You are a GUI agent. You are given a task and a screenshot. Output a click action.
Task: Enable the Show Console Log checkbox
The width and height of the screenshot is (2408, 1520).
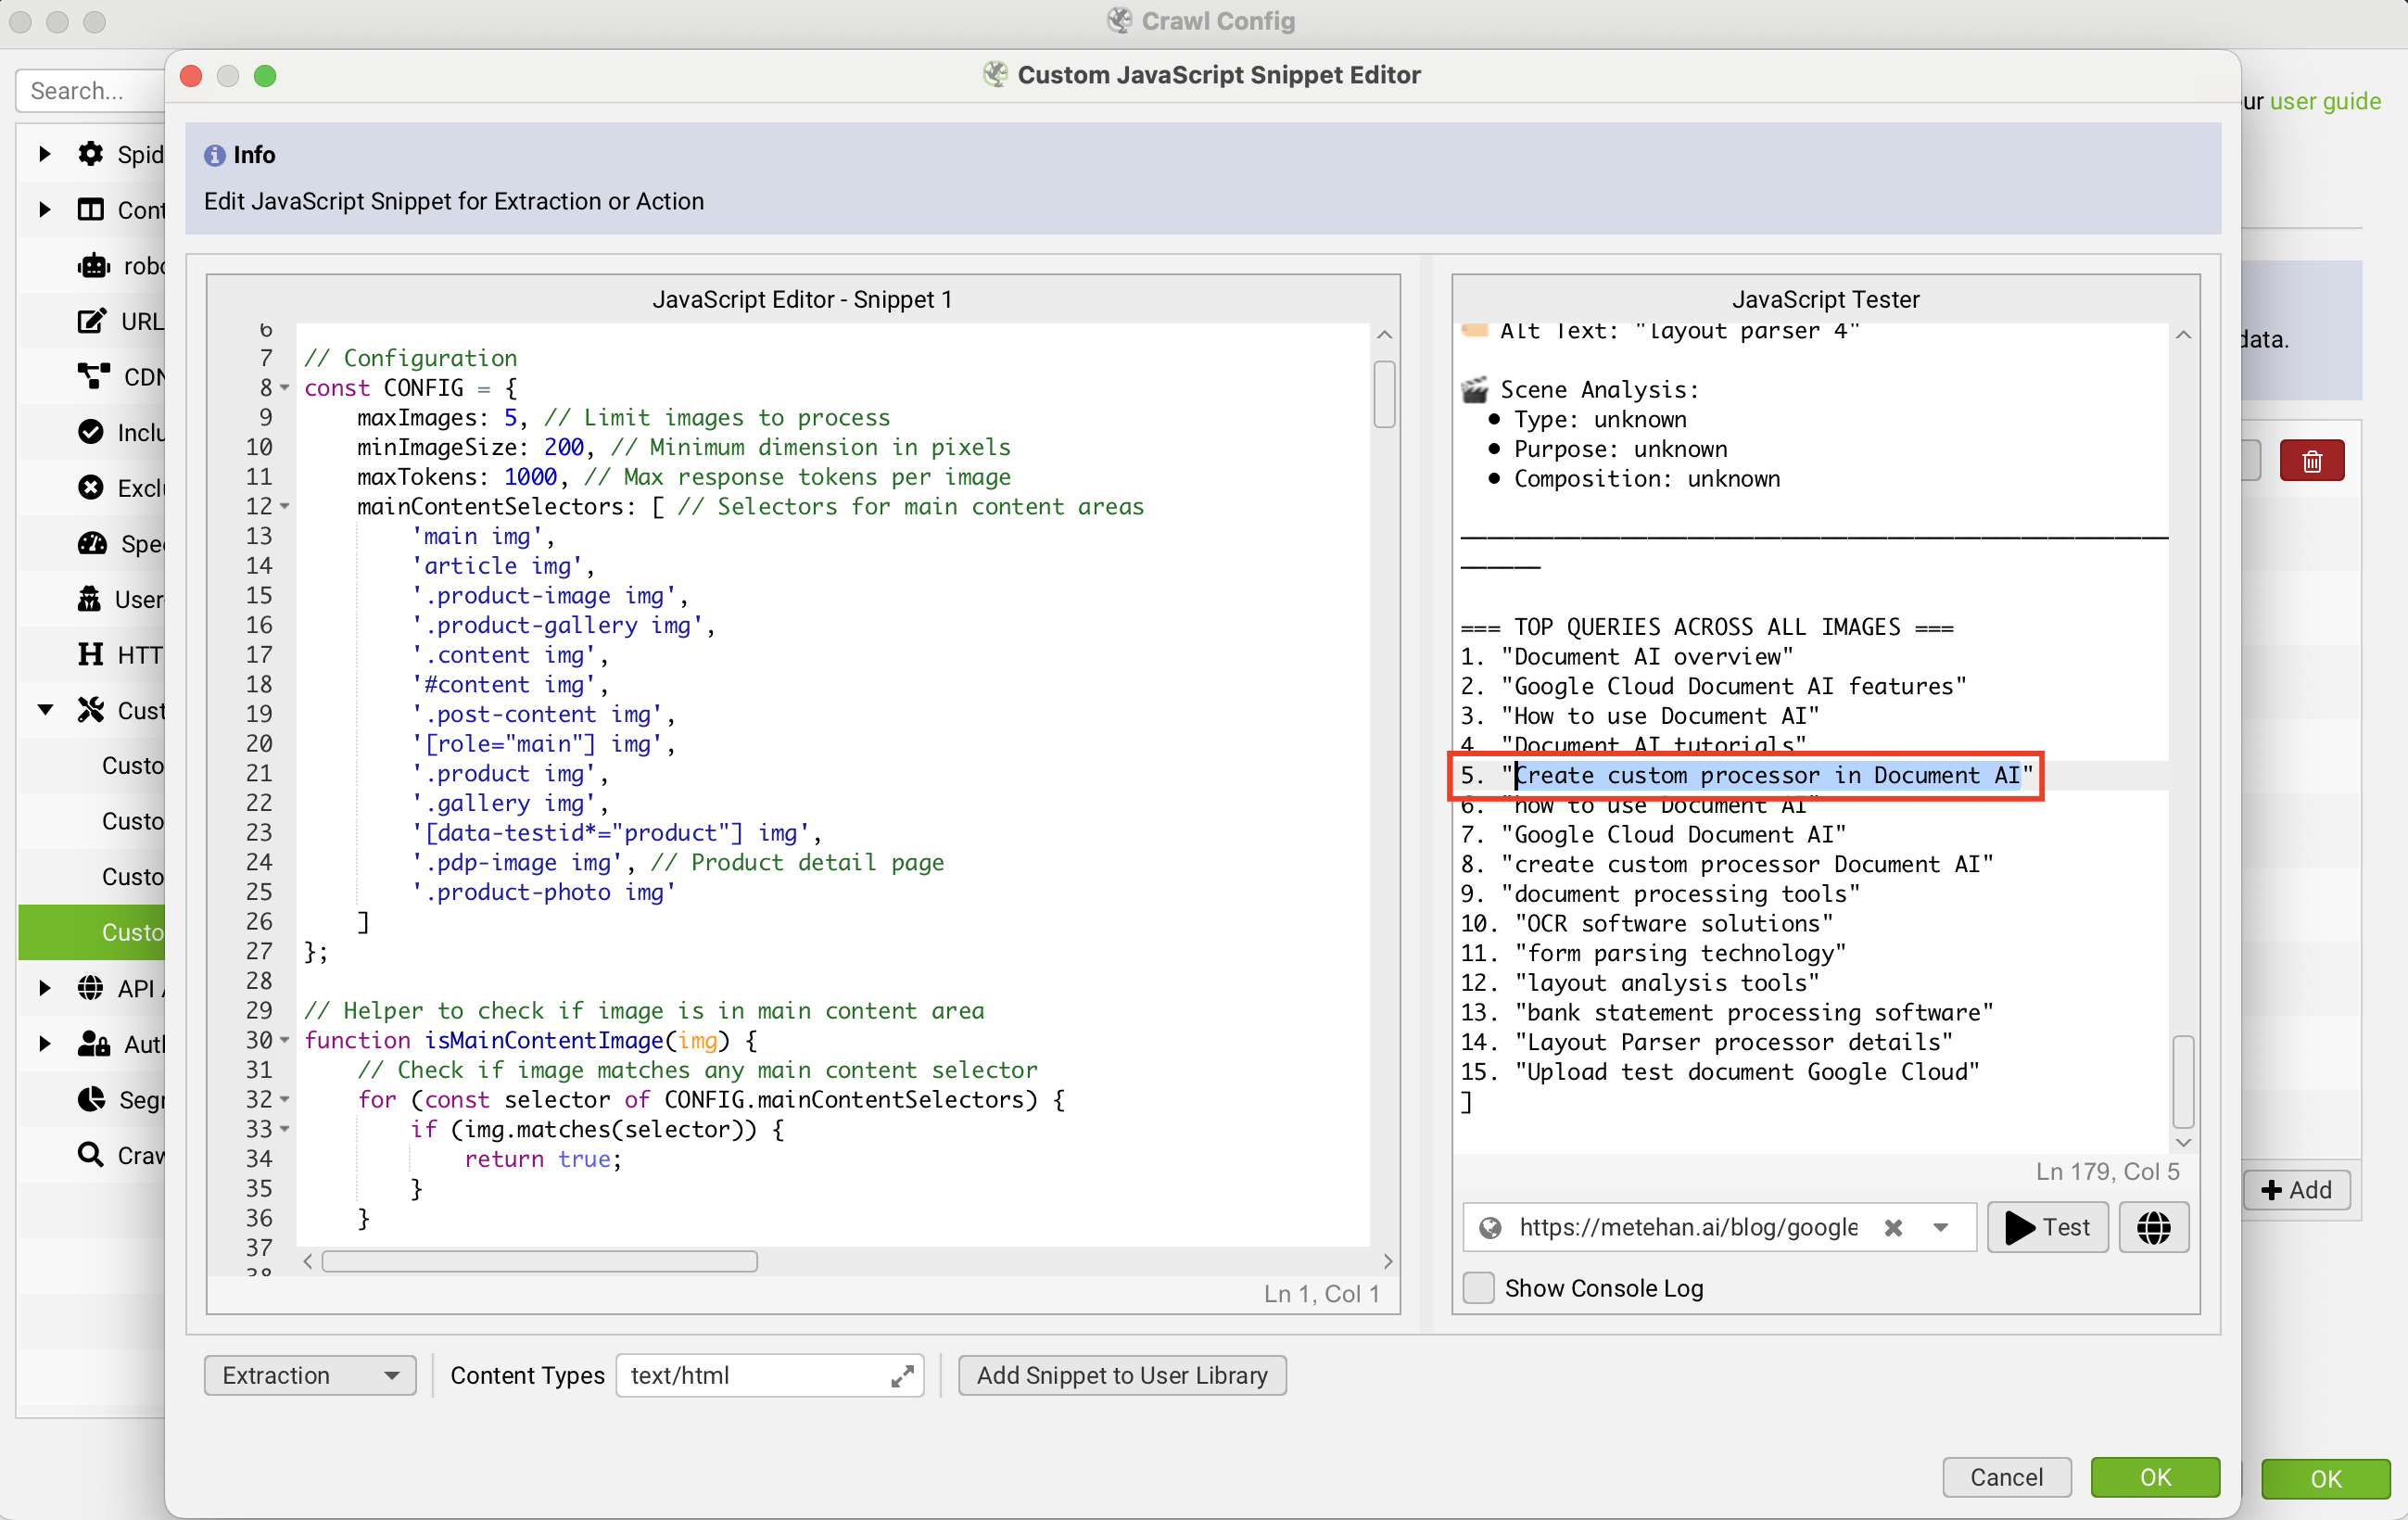(x=1479, y=1288)
